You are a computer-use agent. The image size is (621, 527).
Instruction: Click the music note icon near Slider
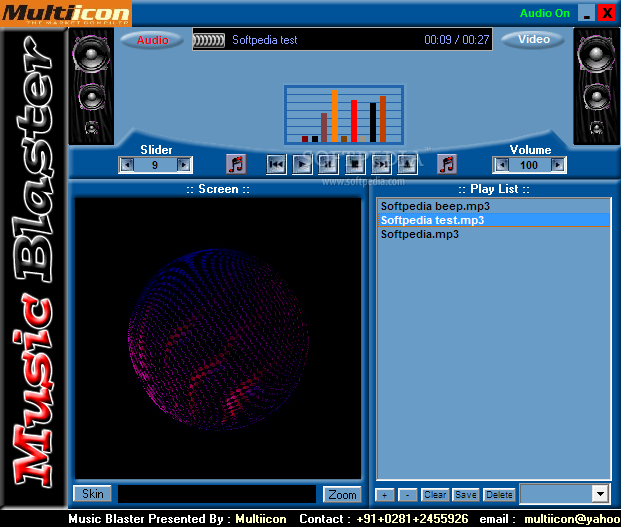coord(236,164)
